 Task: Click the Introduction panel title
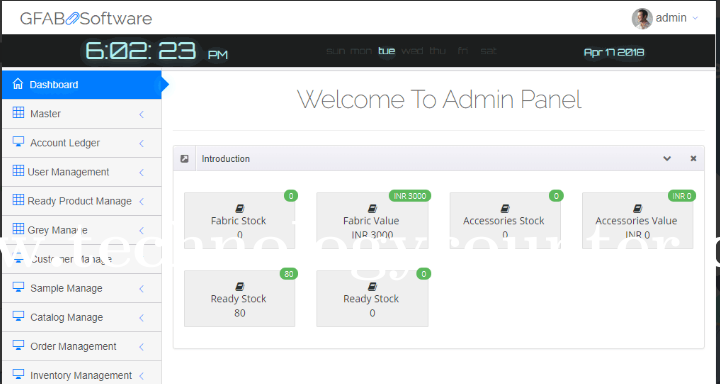point(226,159)
